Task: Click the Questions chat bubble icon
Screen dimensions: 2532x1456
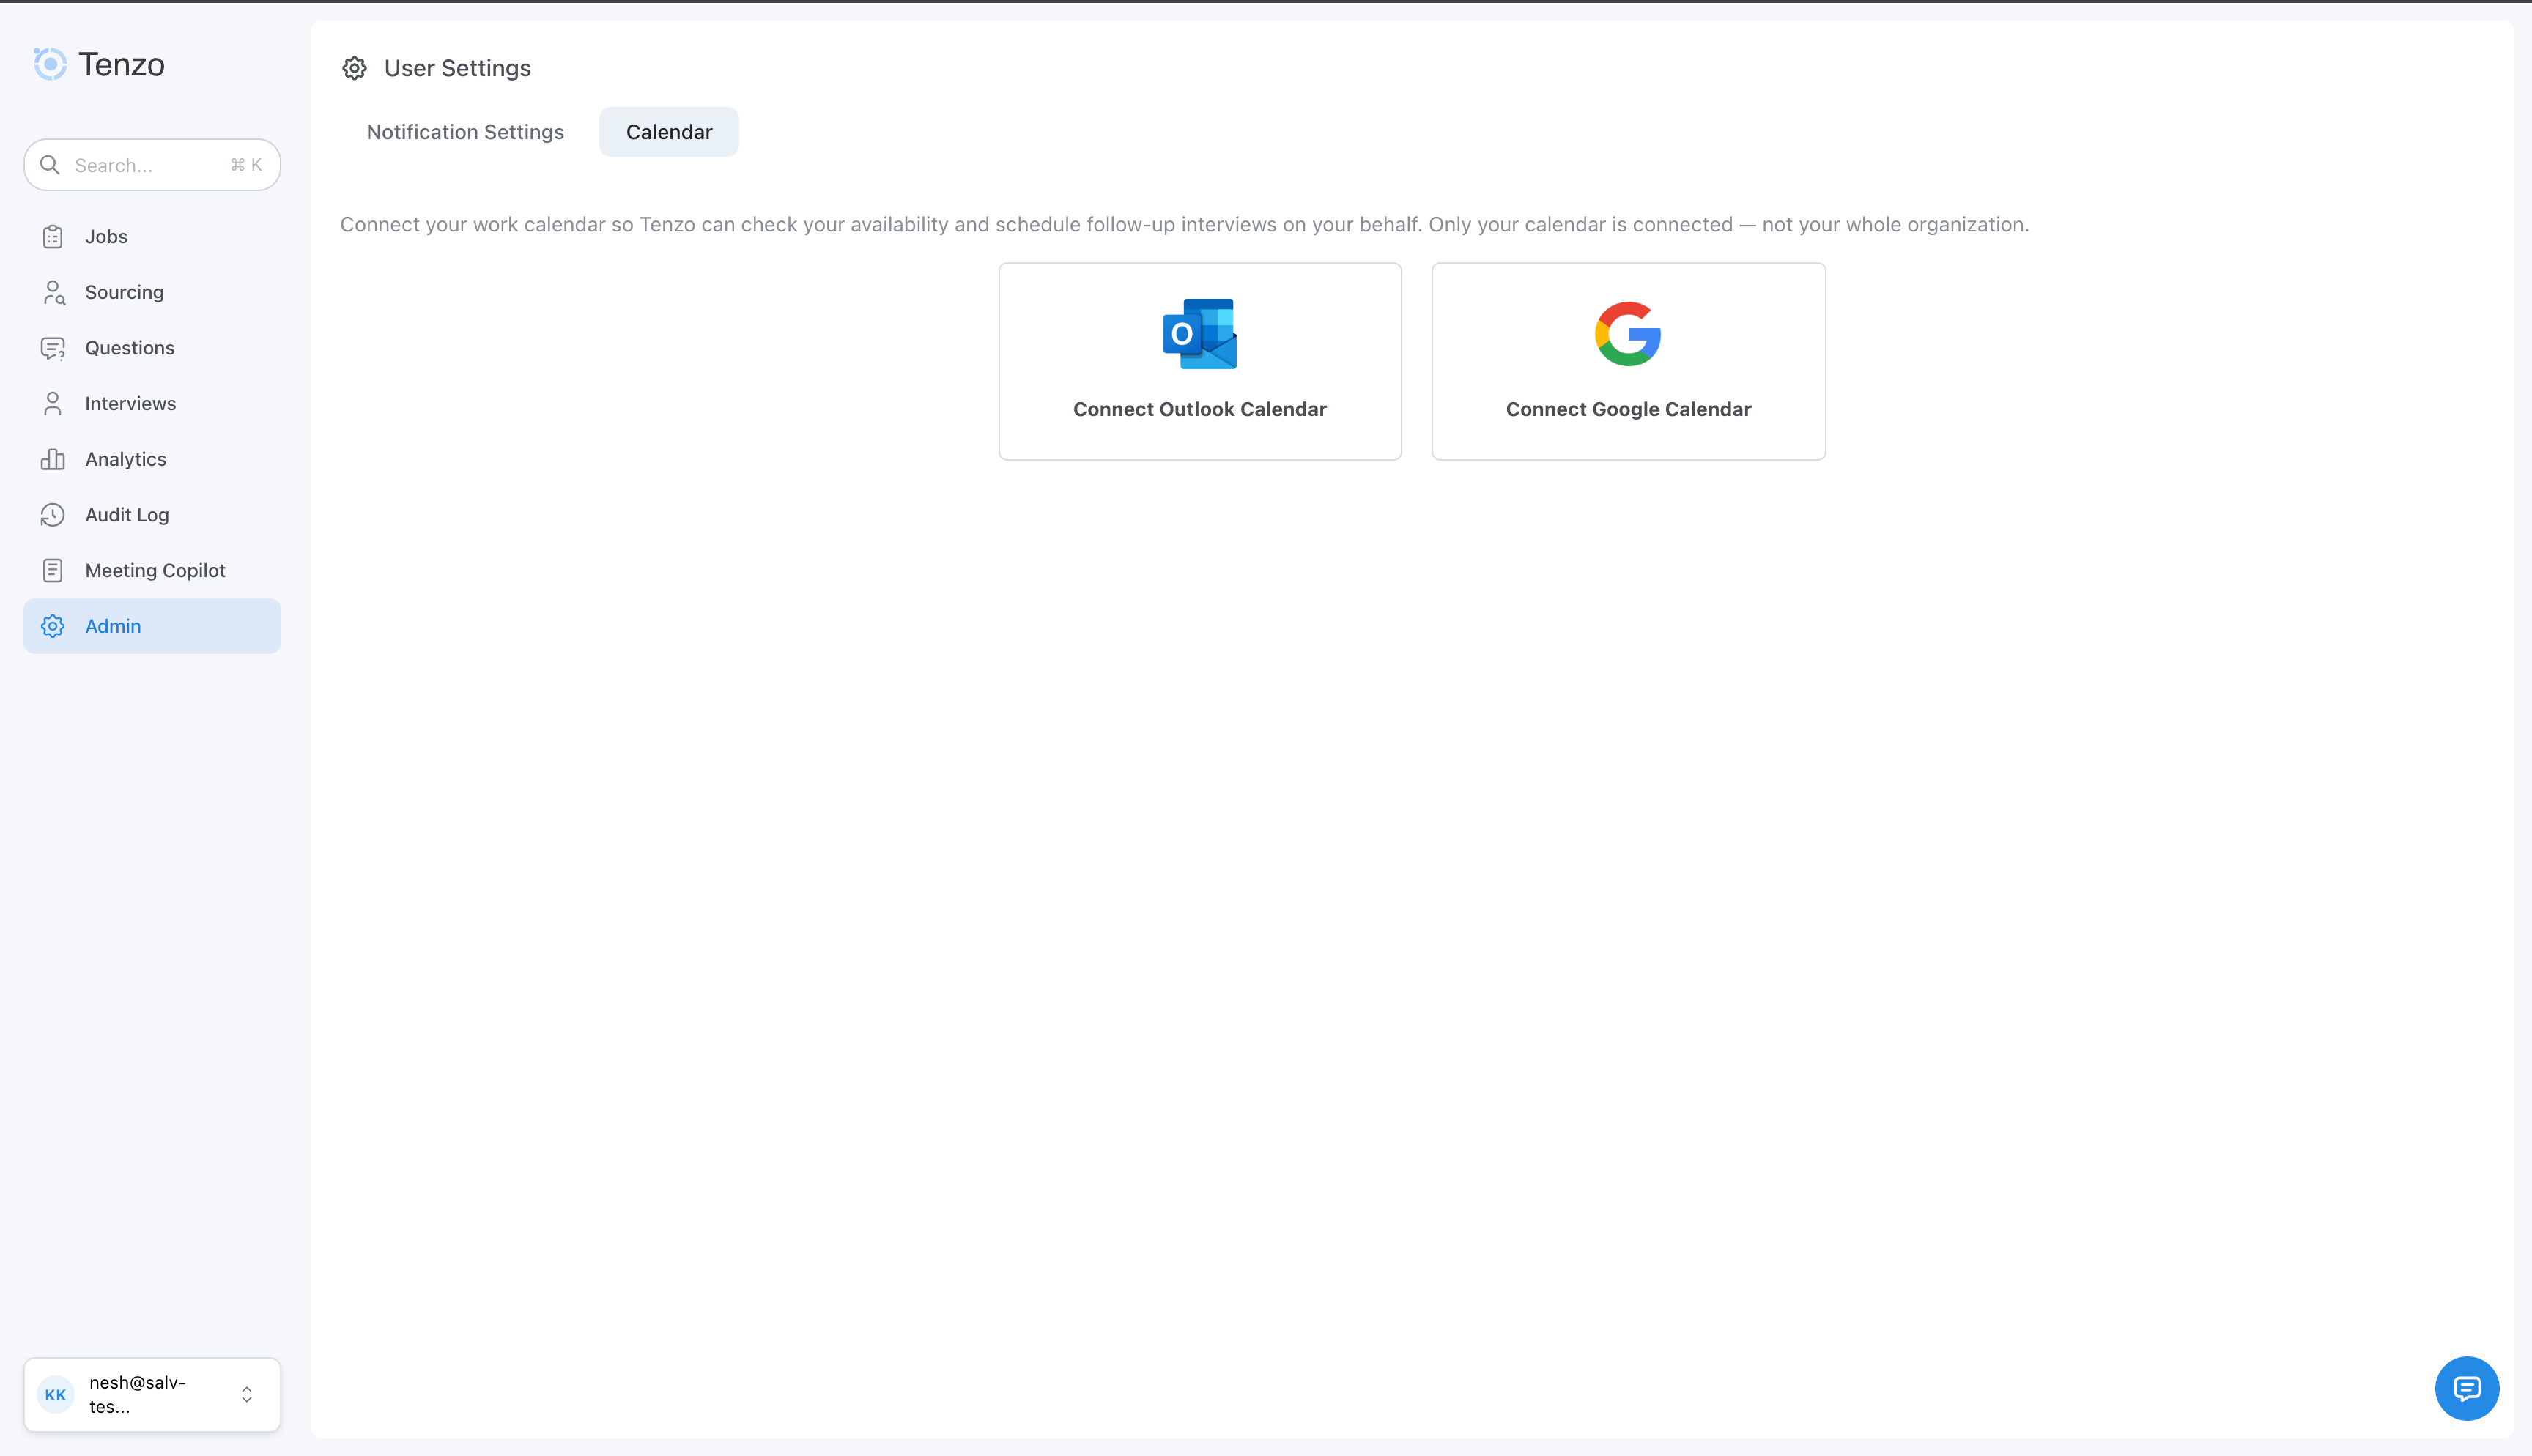Action: (x=53, y=348)
